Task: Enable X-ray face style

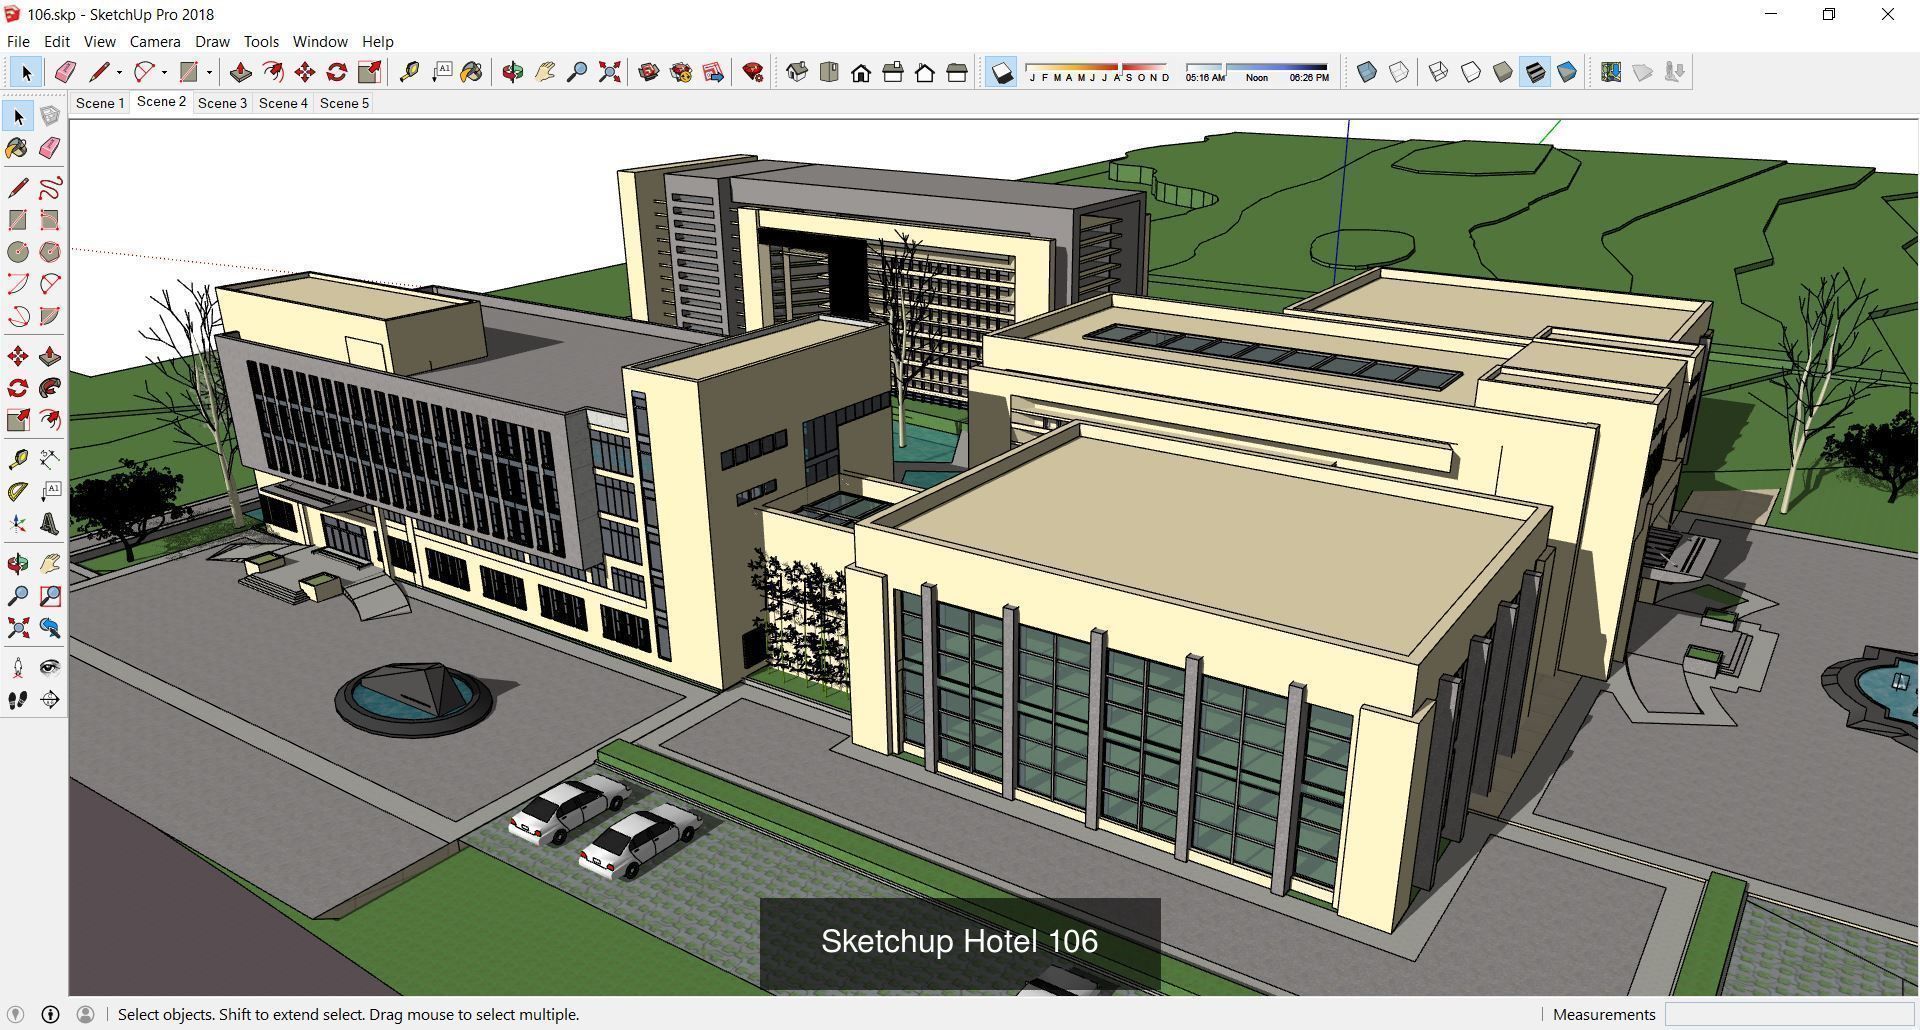Action: pos(1368,71)
